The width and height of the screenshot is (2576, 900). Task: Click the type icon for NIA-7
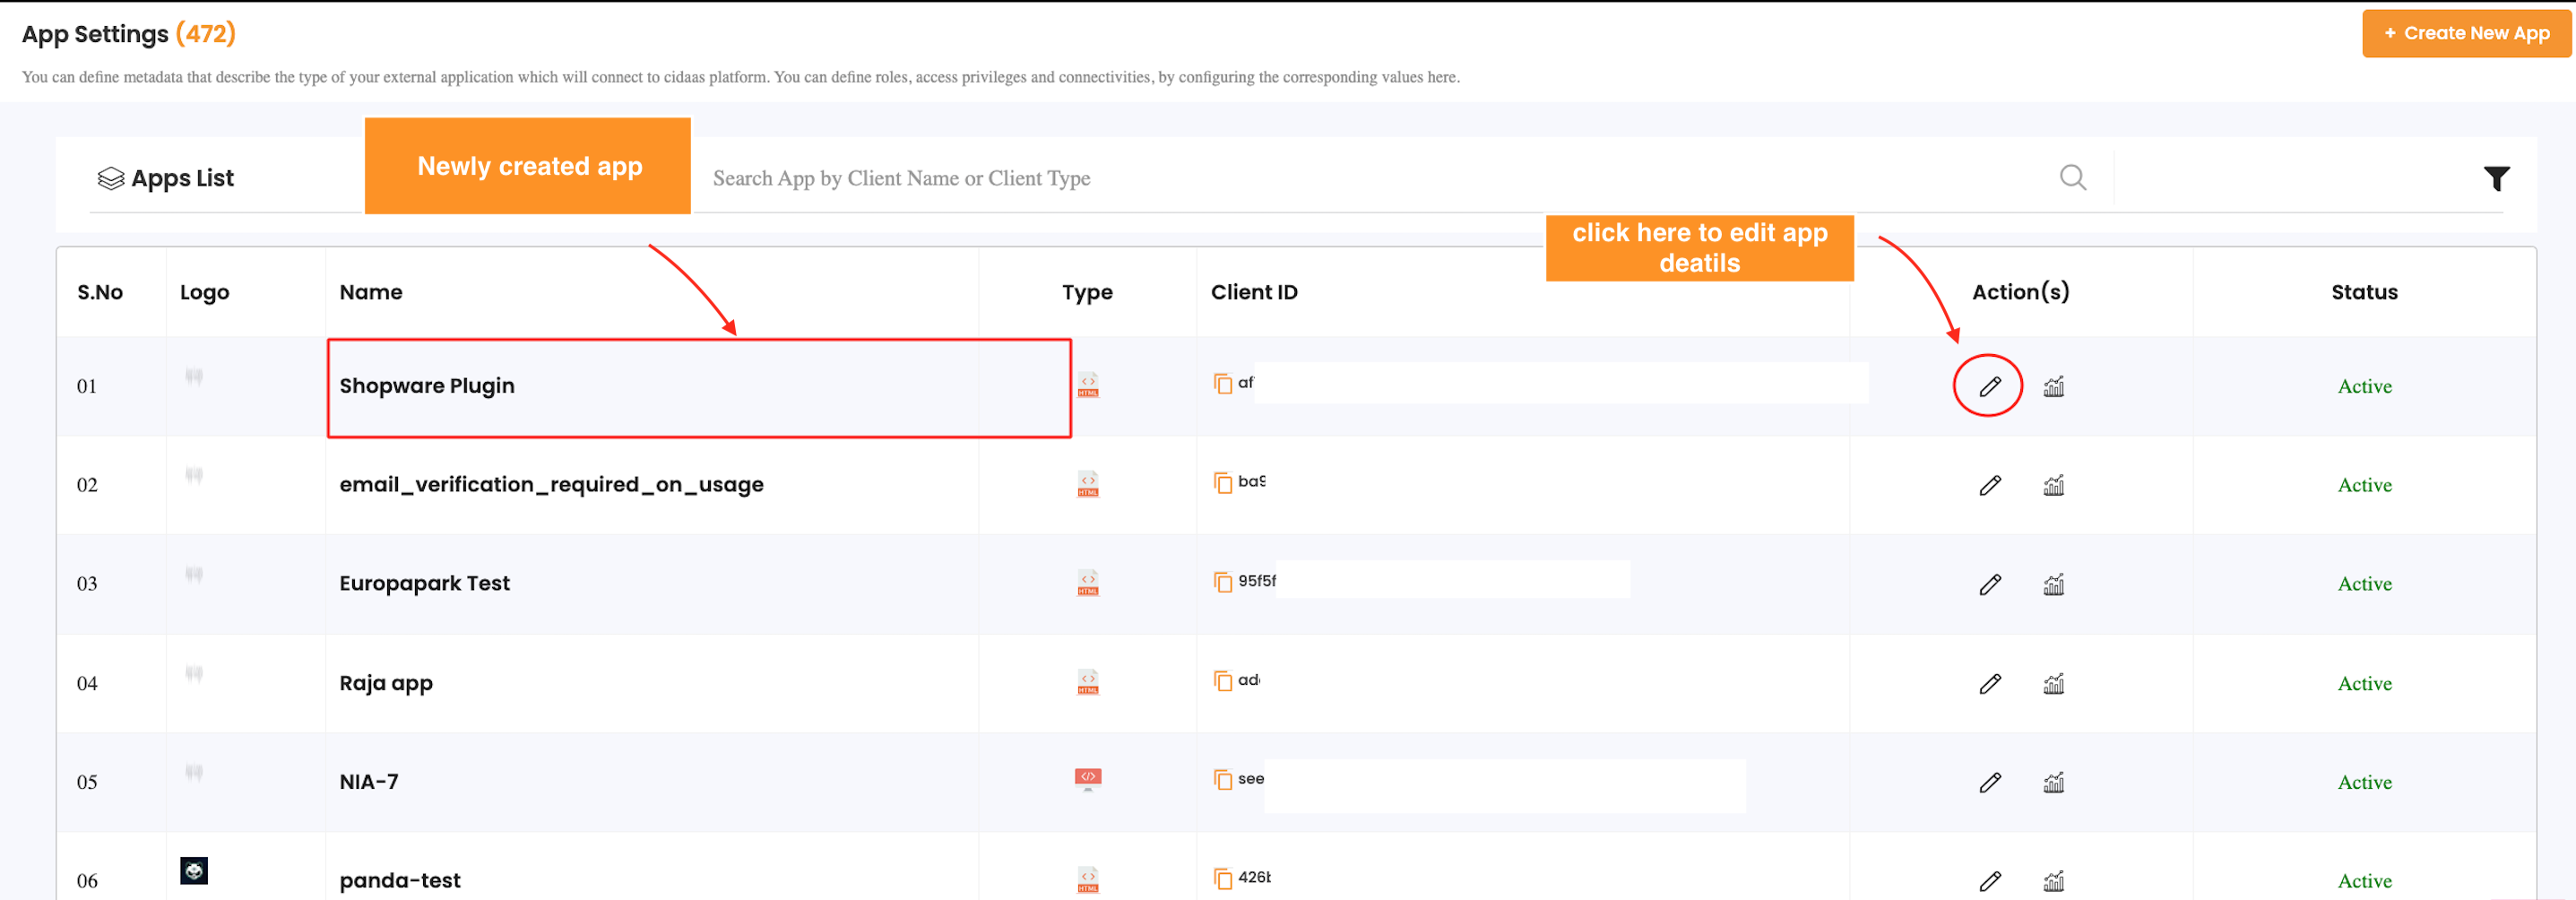[1087, 778]
